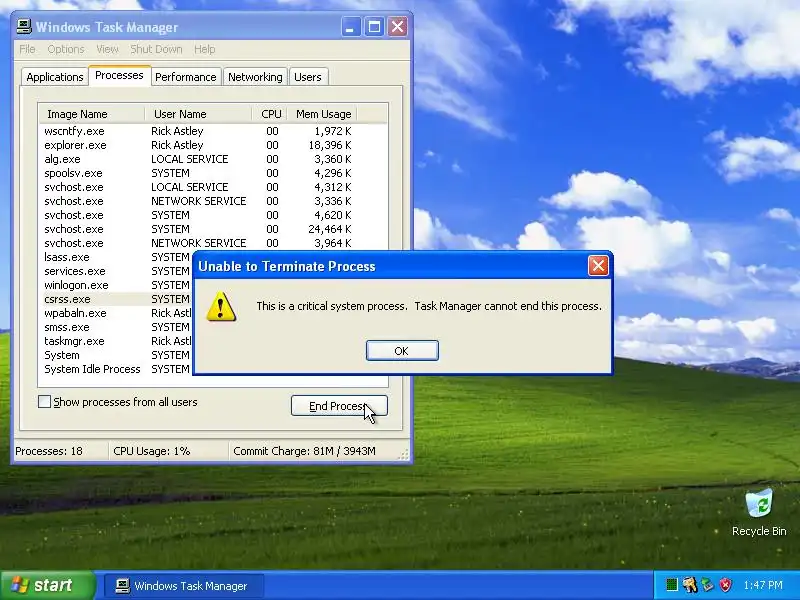Click LOCAL SERVICE beside alg.exe
Viewport: 800px width, 600px height.
pyautogui.click(x=190, y=159)
